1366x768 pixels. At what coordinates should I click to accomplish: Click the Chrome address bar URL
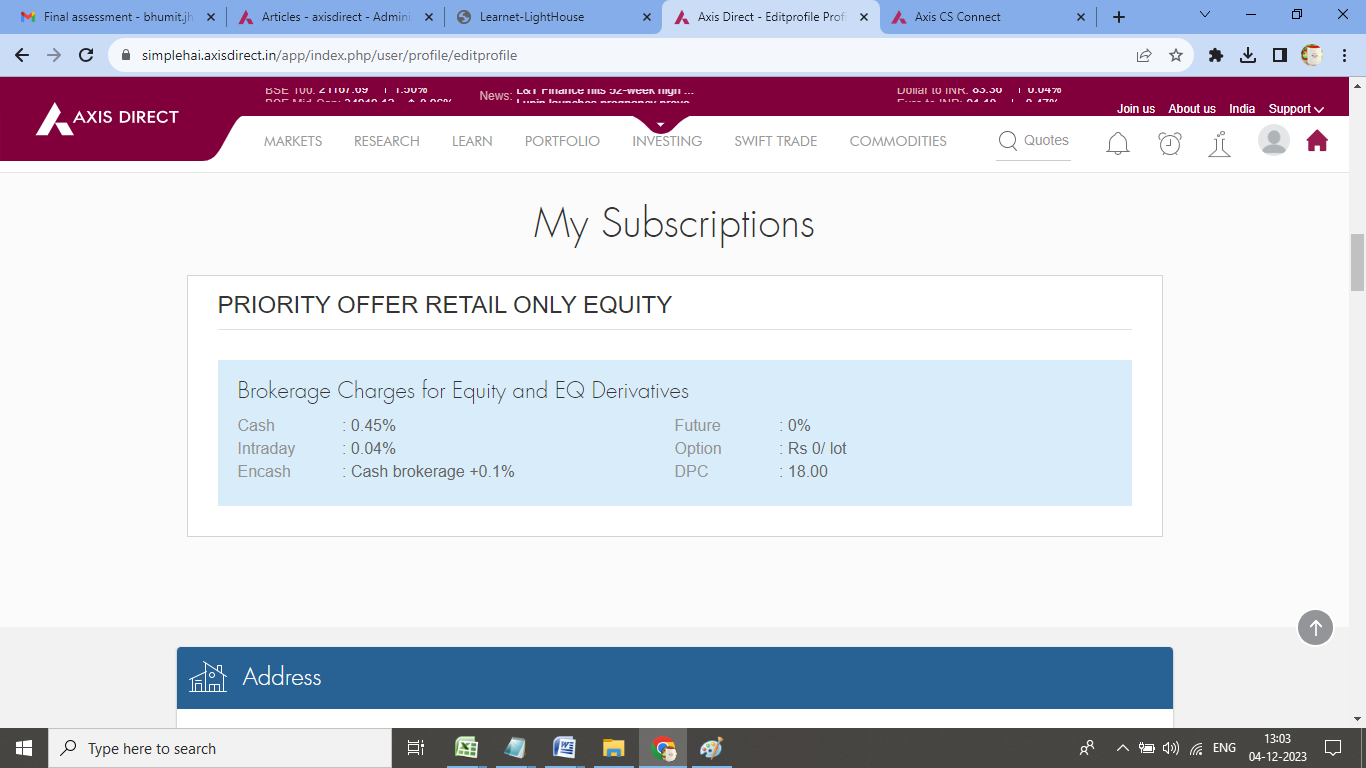coord(330,56)
